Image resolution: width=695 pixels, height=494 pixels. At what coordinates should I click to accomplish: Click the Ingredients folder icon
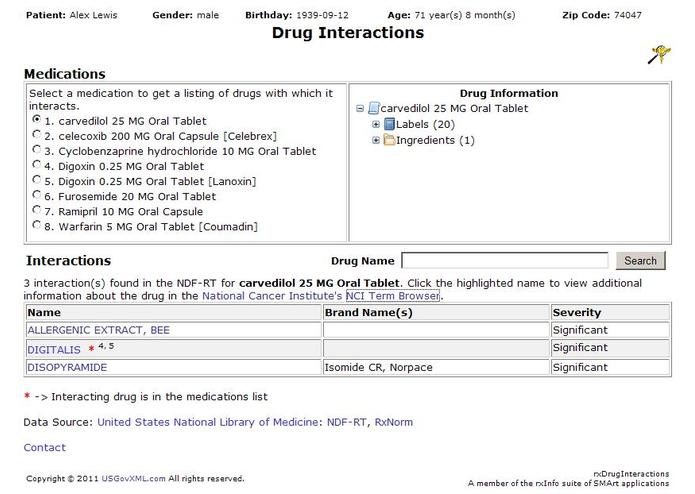pyautogui.click(x=389, y=140)
